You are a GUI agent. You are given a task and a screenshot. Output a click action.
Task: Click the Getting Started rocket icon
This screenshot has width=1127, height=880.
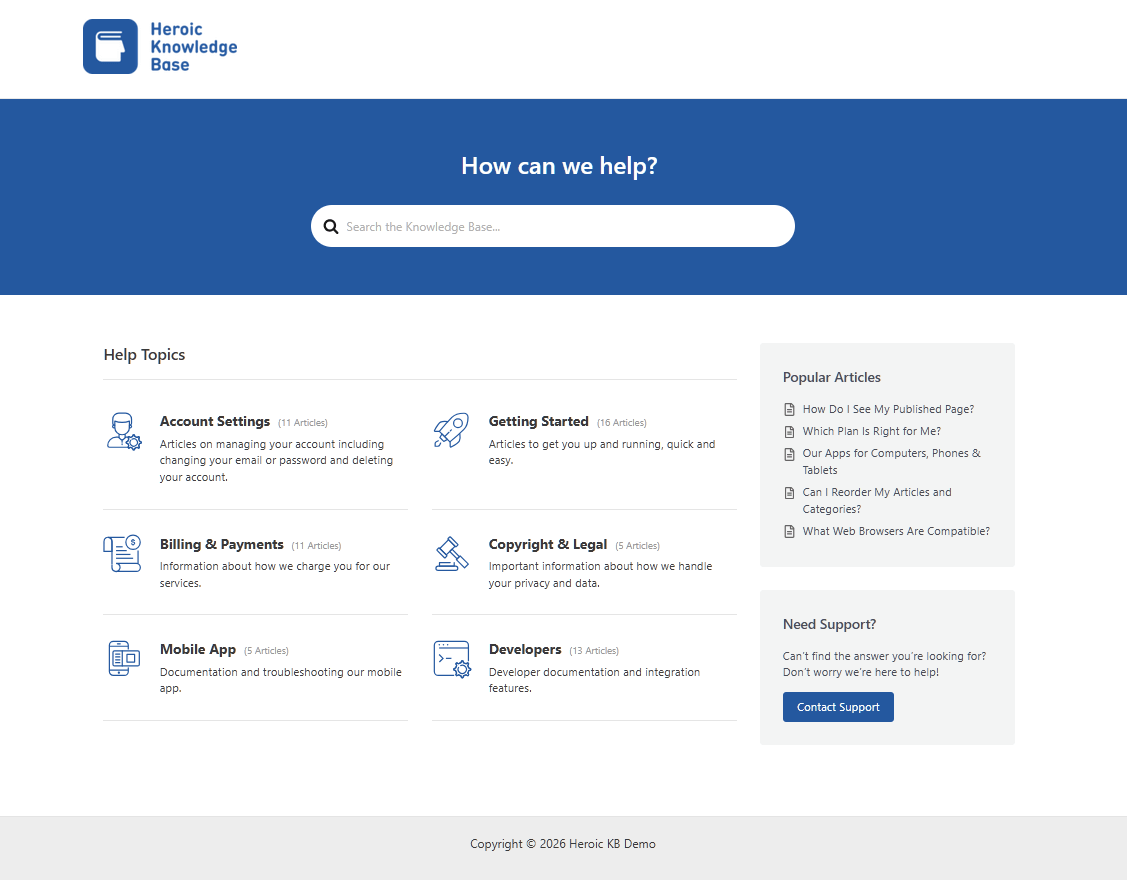click(451, 431)
